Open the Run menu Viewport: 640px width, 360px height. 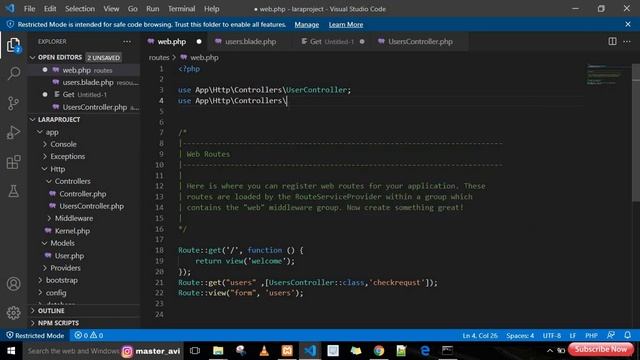153,9
